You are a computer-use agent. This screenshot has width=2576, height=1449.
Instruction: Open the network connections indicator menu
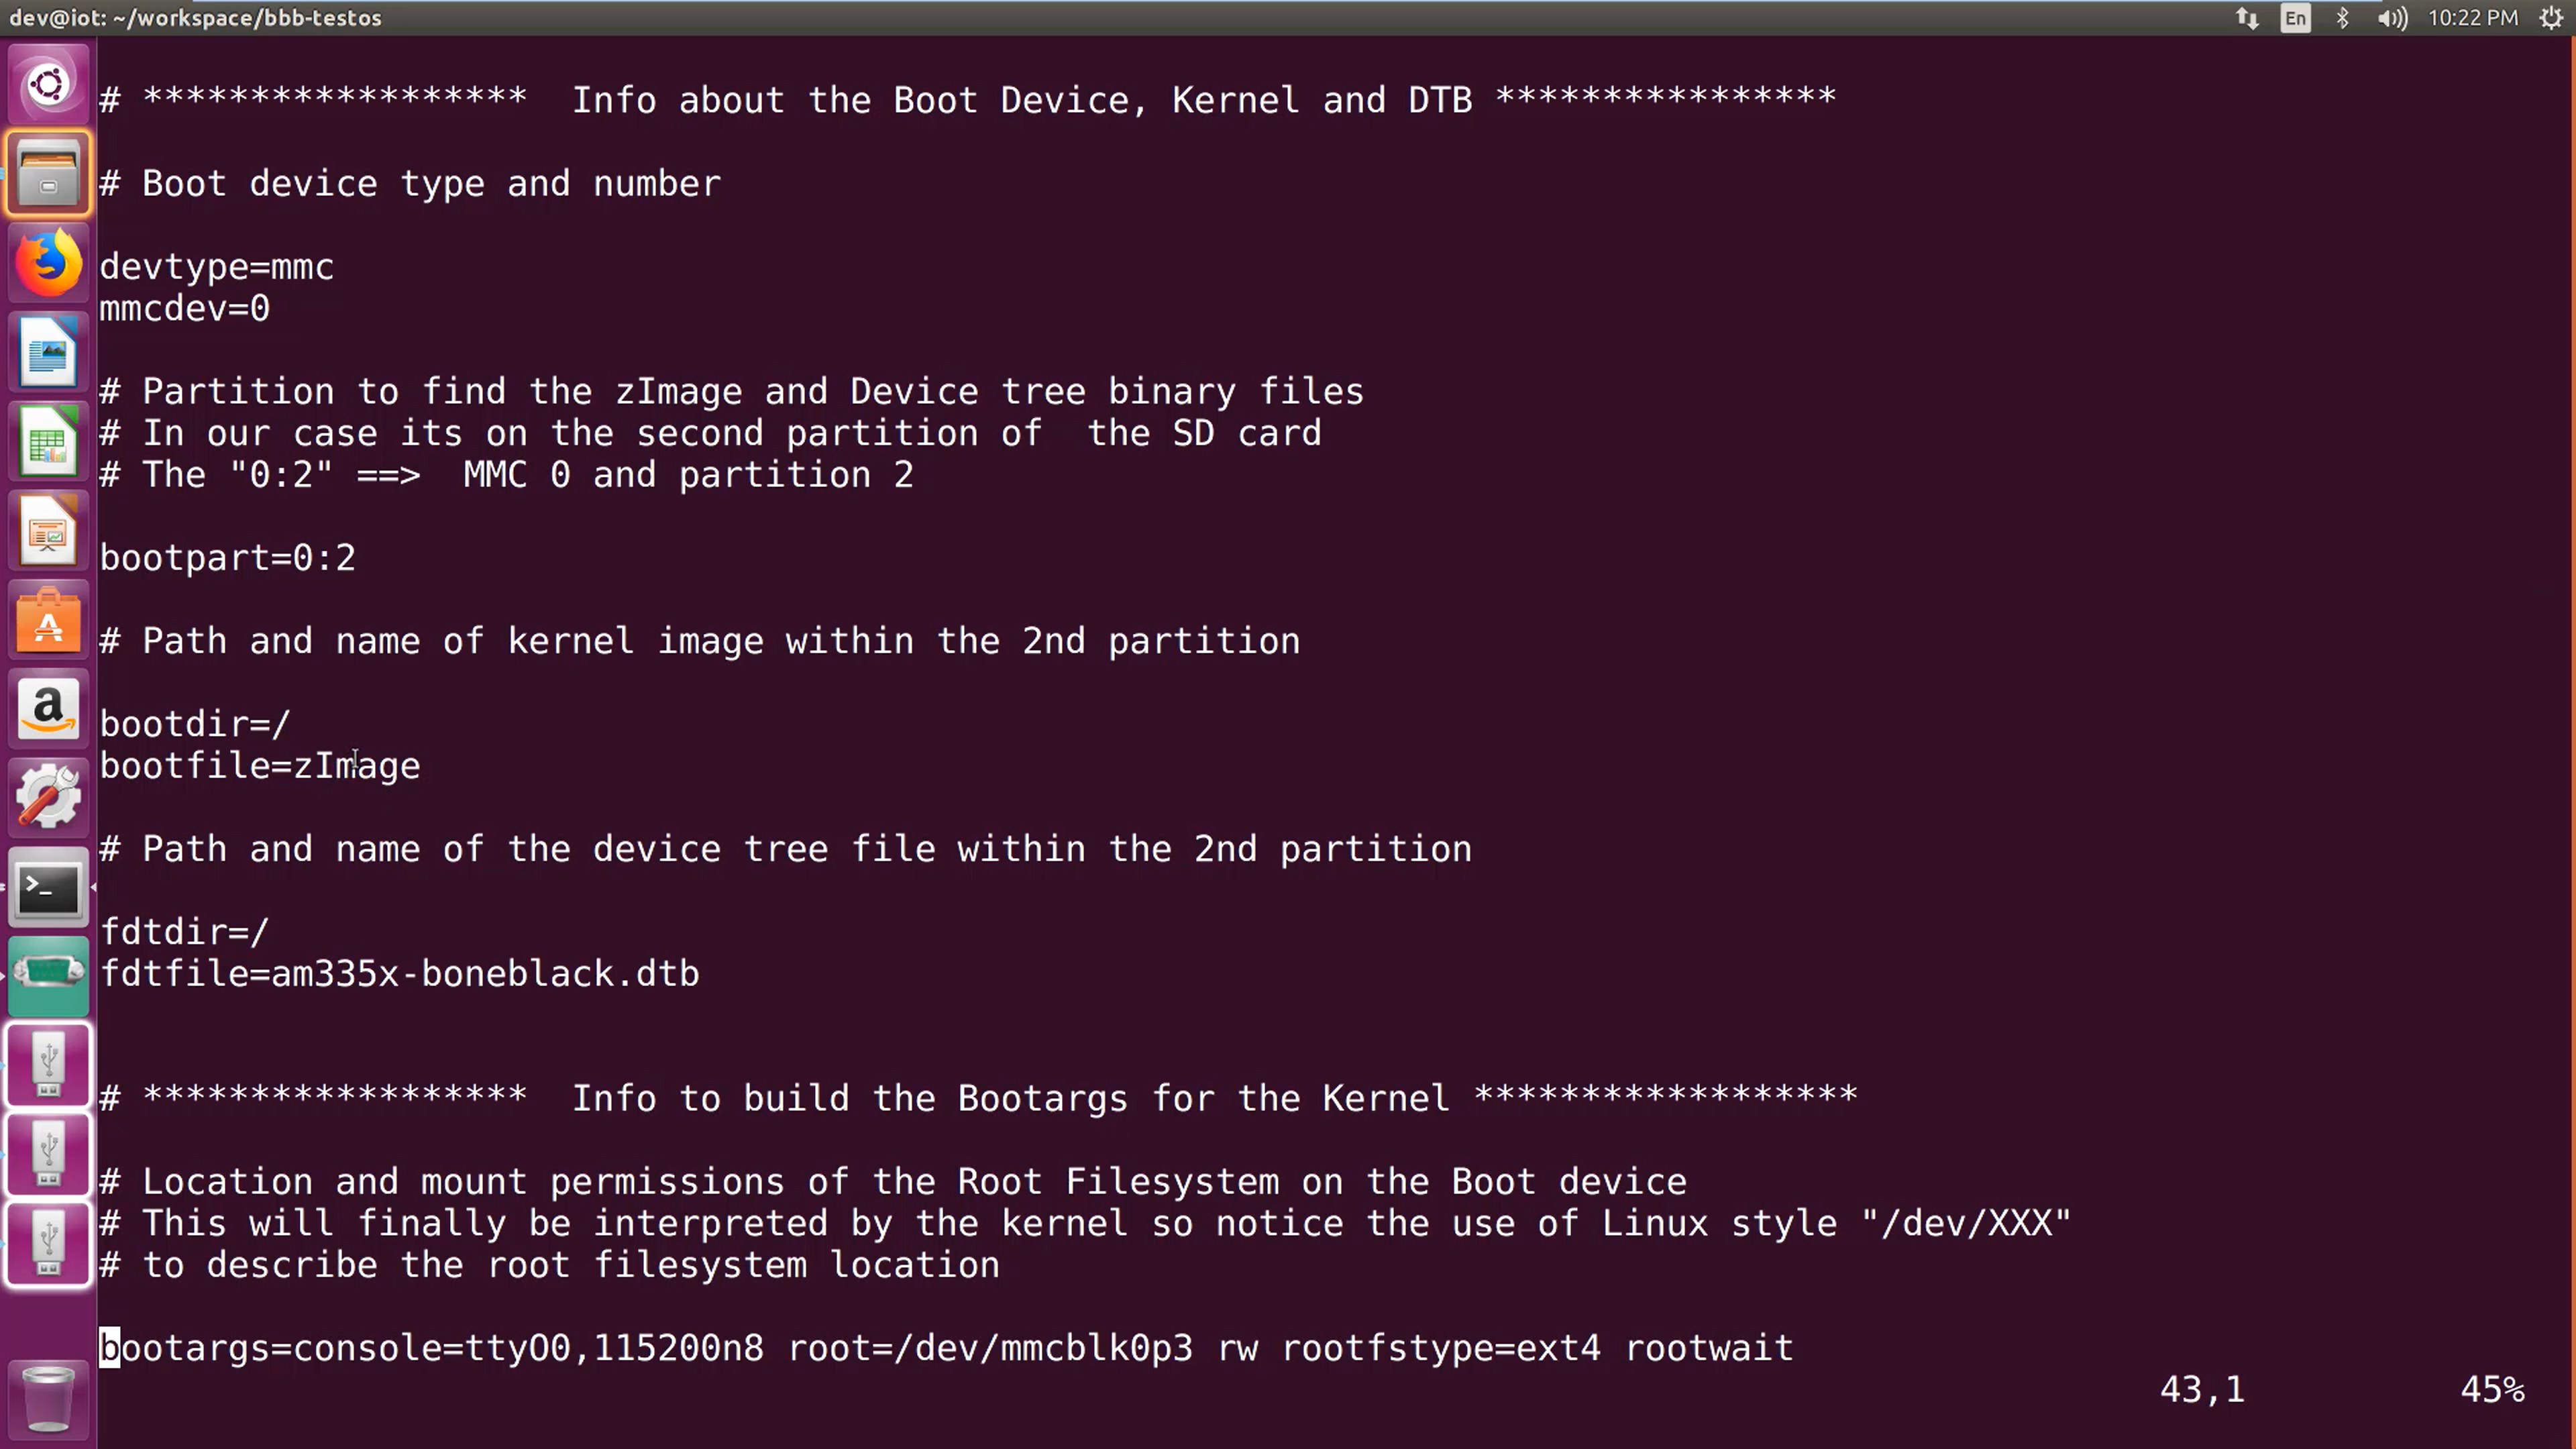2247,18
